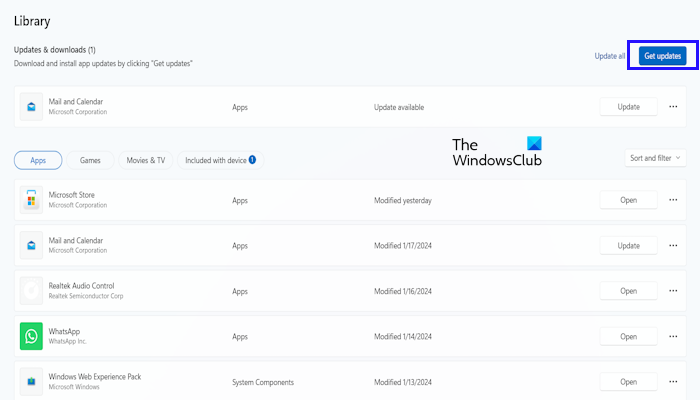Click Realtek Semiconductor Corp publisher text
The height and width of the screenshot is (400, 700).
(86, 296)
